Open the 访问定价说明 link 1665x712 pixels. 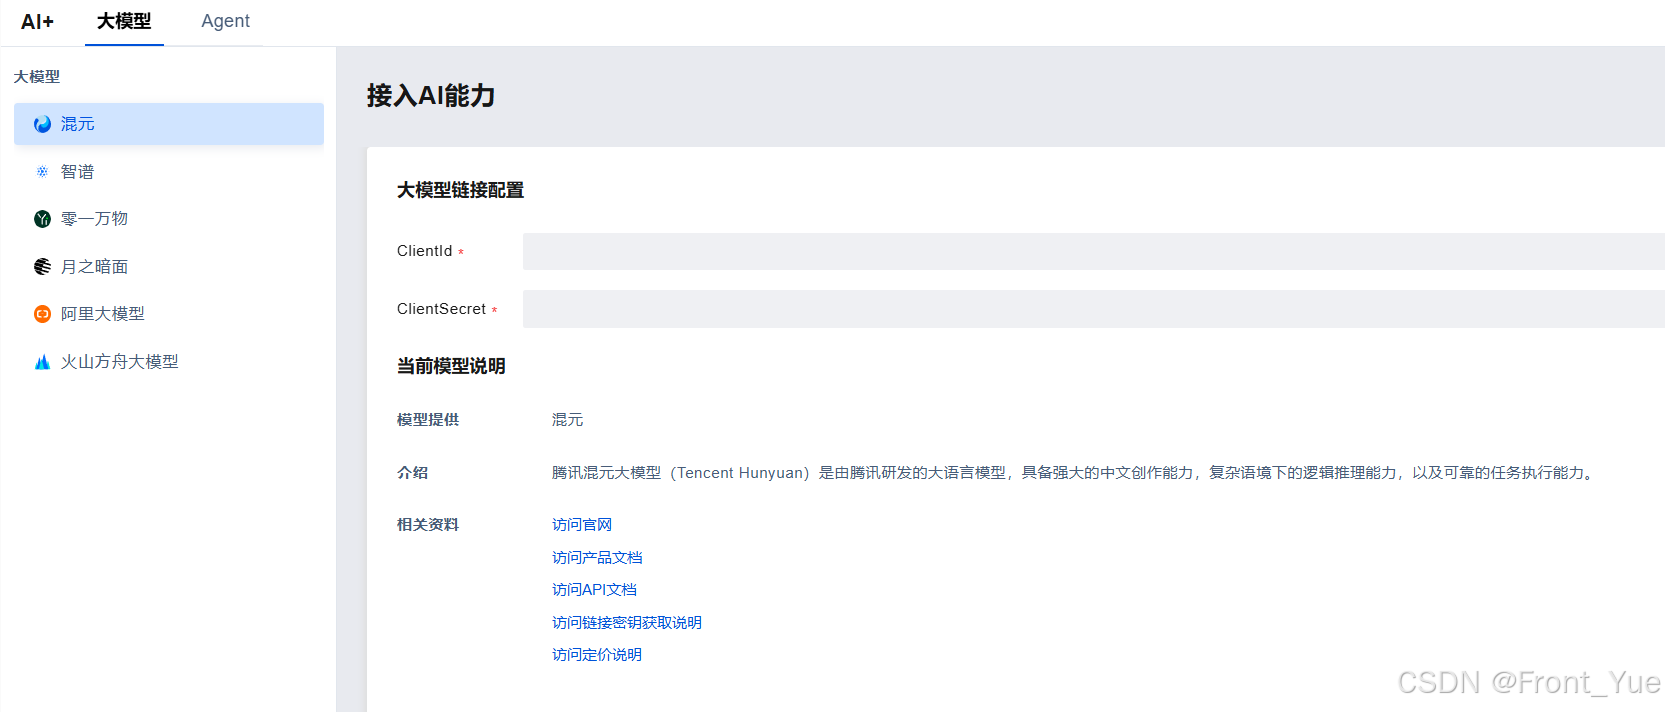[x=597, y=655]
